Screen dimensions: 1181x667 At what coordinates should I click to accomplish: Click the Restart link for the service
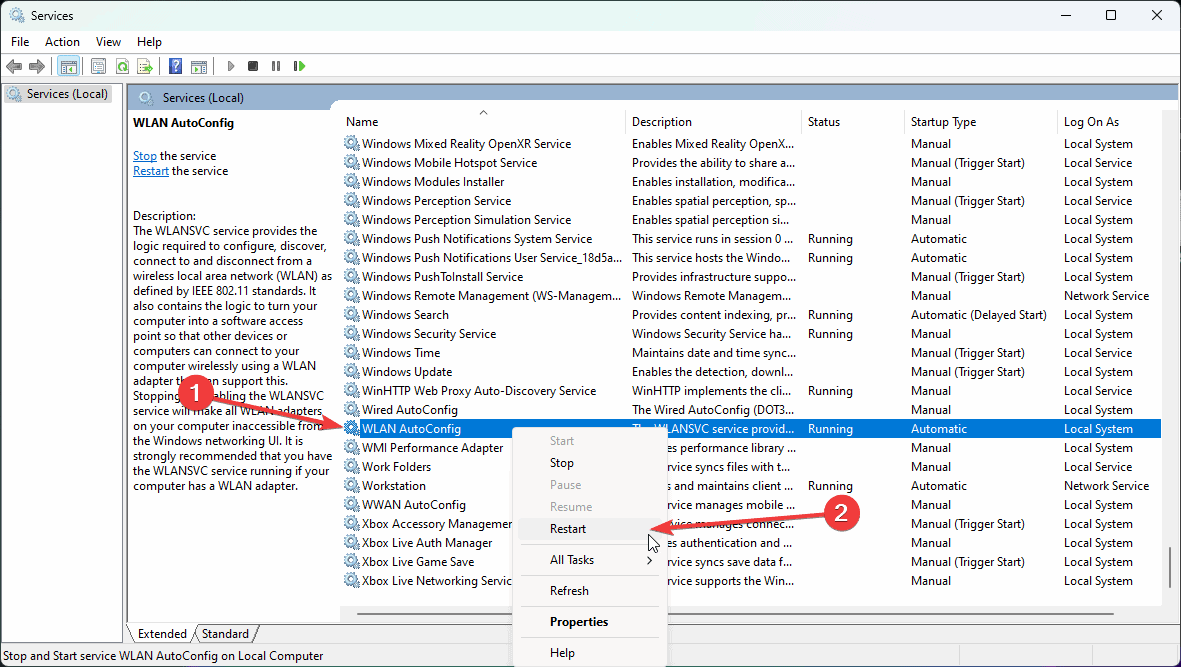(x=150, y=170)
